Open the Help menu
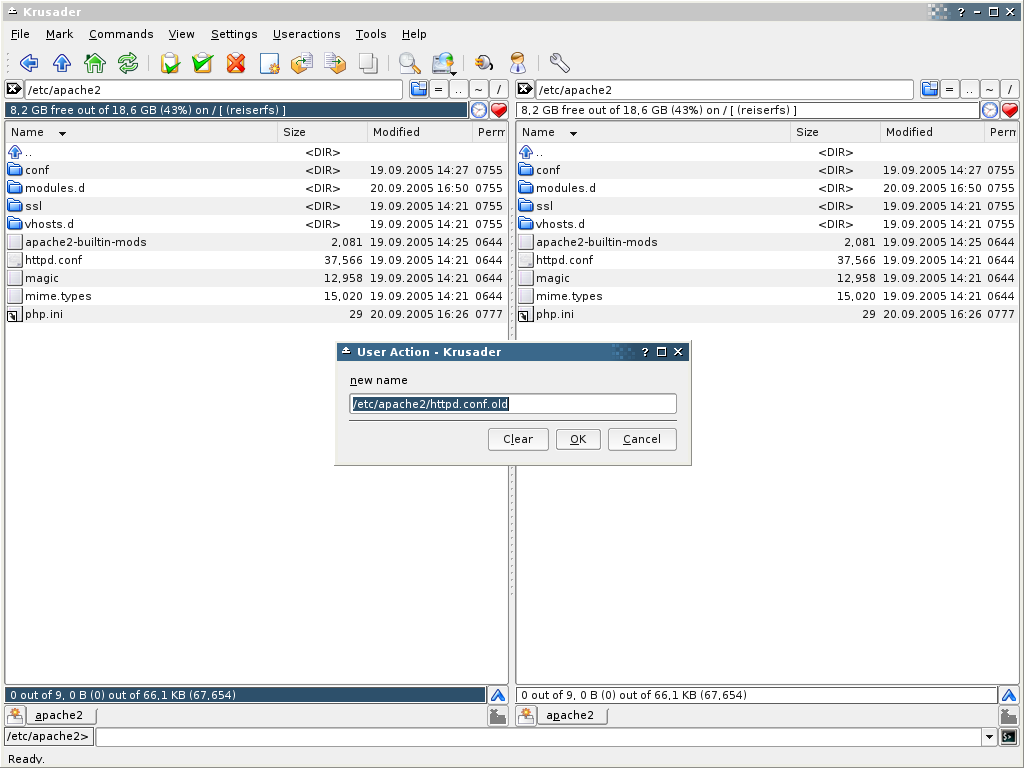 click(x=414, y=34)
